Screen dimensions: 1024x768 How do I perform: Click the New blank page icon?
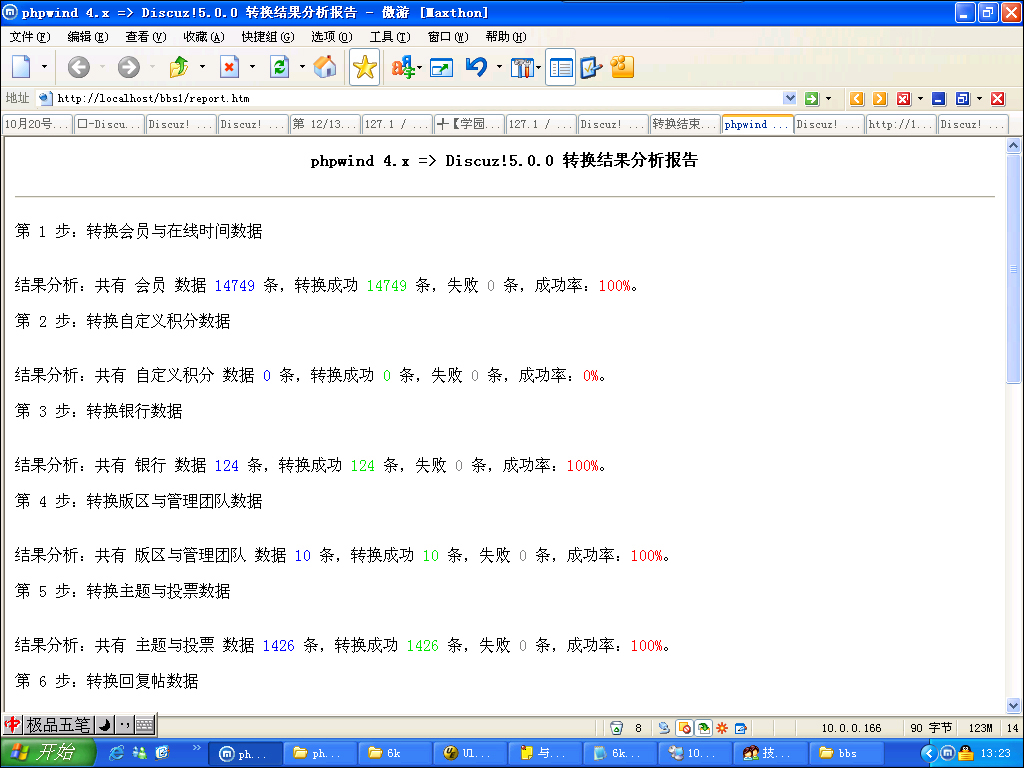22,67
